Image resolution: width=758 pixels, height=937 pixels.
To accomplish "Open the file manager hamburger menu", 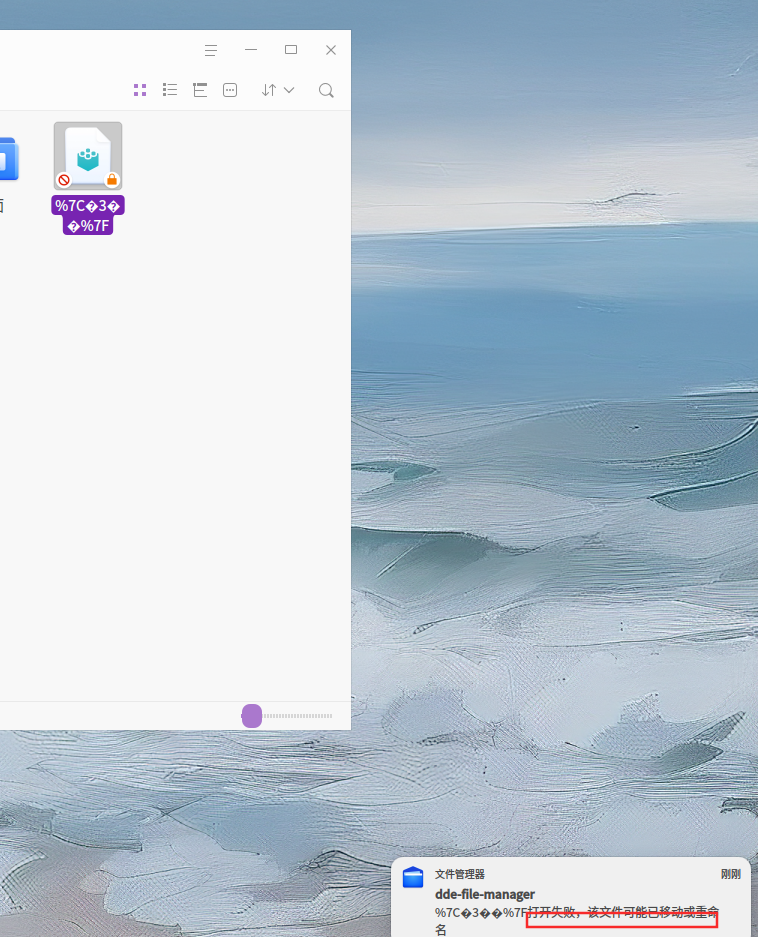I will 211,50.
